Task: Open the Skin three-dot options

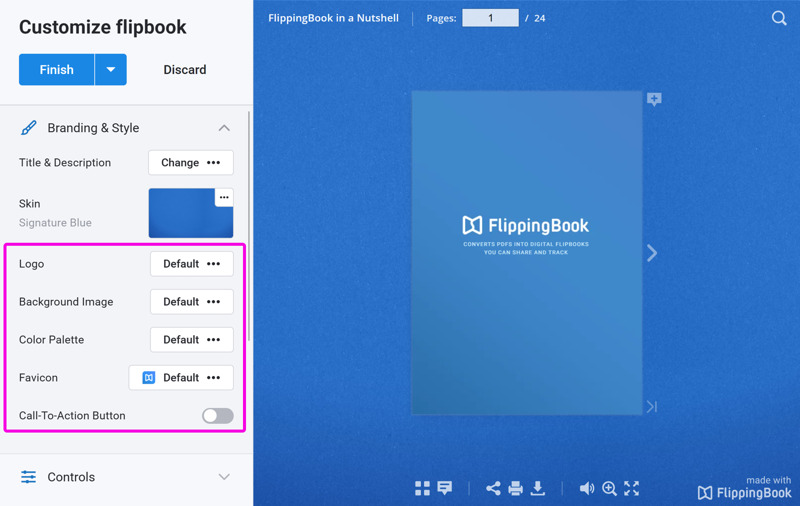Action: tap(224, 197)
